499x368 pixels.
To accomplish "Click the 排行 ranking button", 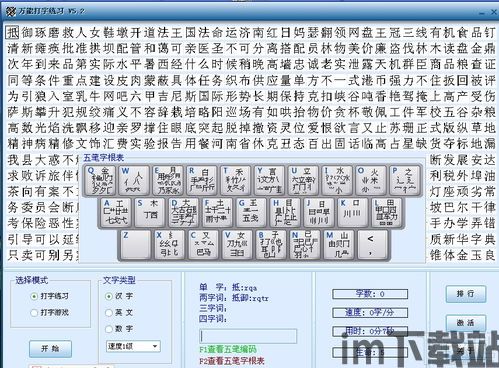I will tap(466, 294).
